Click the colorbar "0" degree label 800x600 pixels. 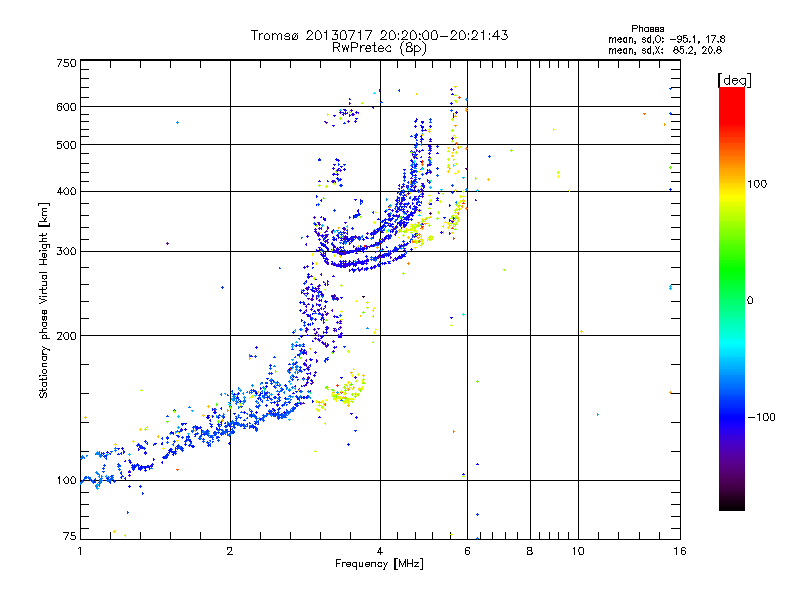[750, 301]
